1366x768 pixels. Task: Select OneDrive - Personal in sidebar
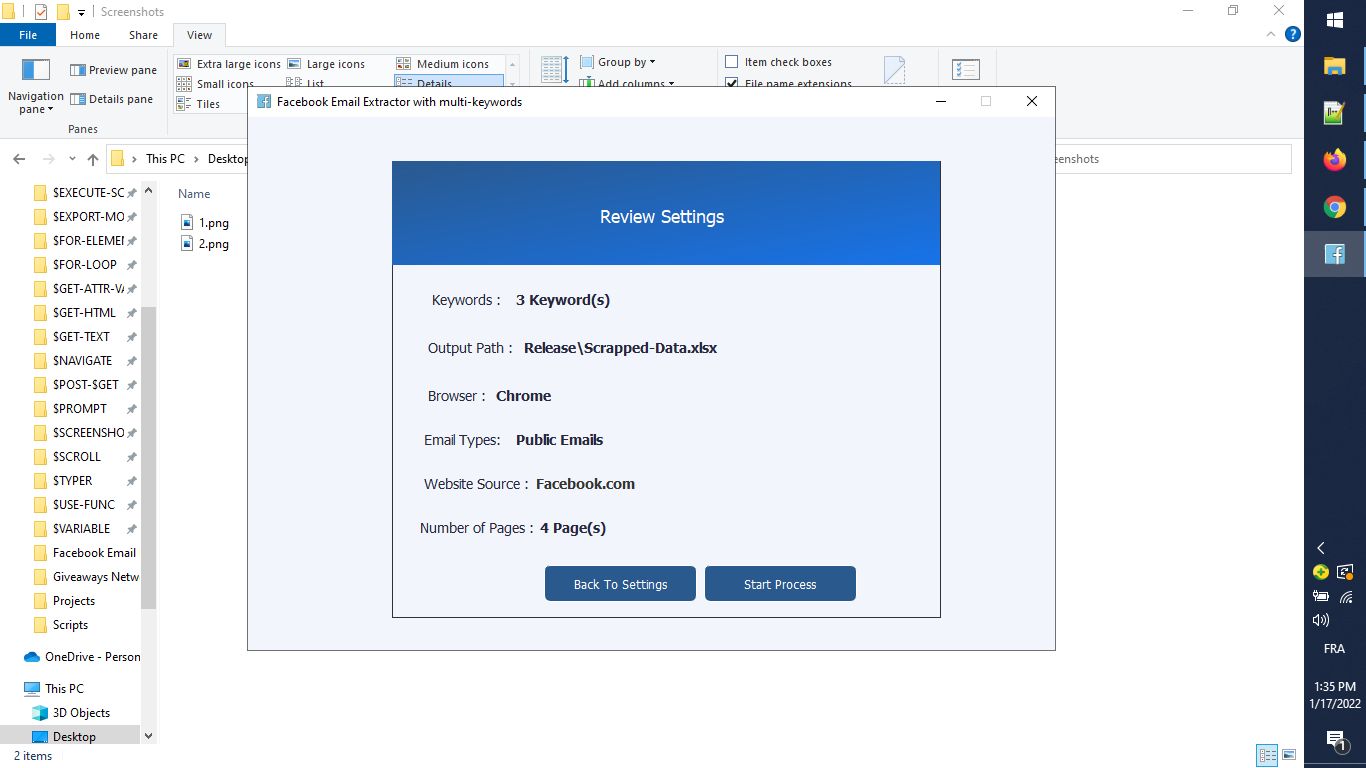coord(82,657)
